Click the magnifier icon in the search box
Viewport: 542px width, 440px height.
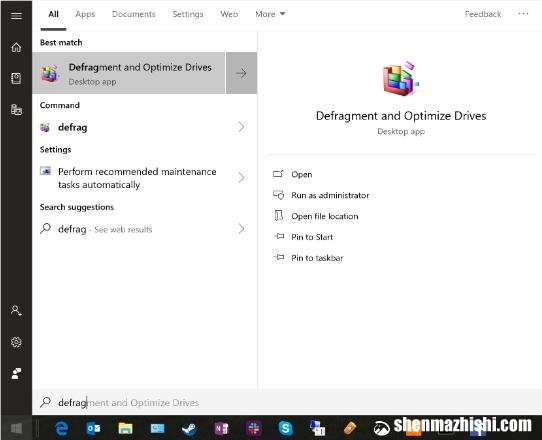(45, 402)
